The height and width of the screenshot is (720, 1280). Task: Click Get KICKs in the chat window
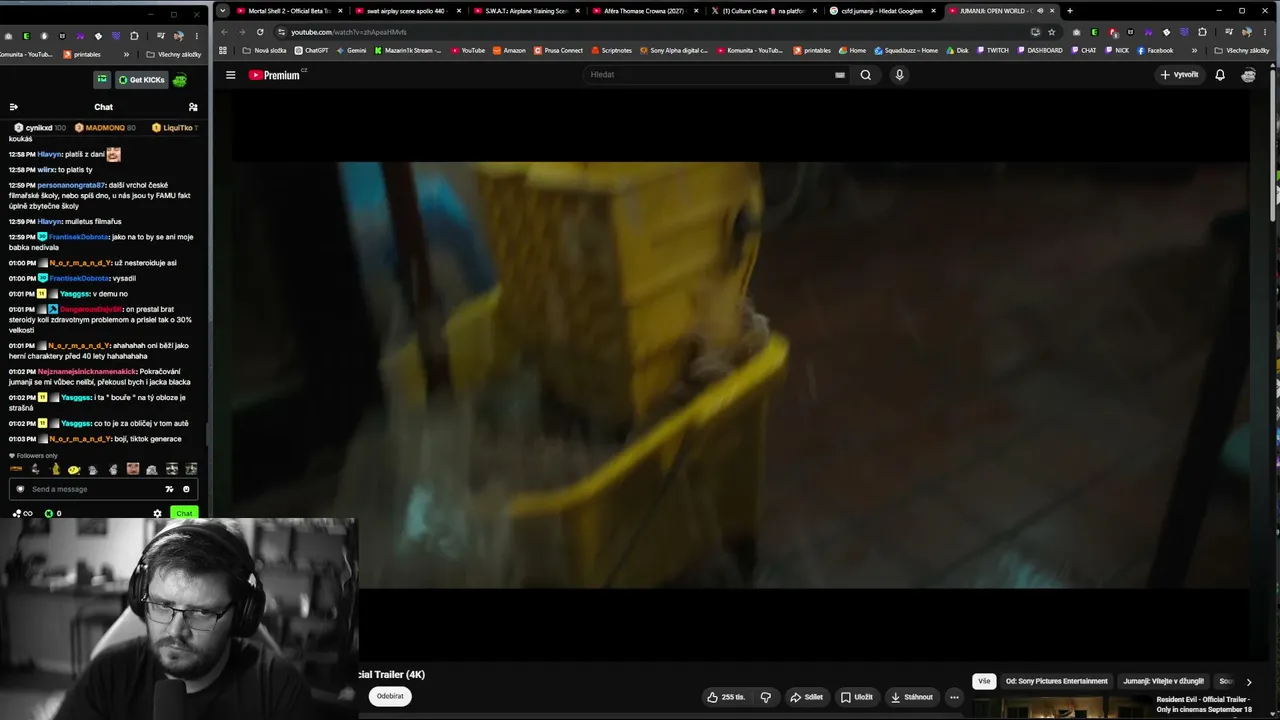(141, 80)
